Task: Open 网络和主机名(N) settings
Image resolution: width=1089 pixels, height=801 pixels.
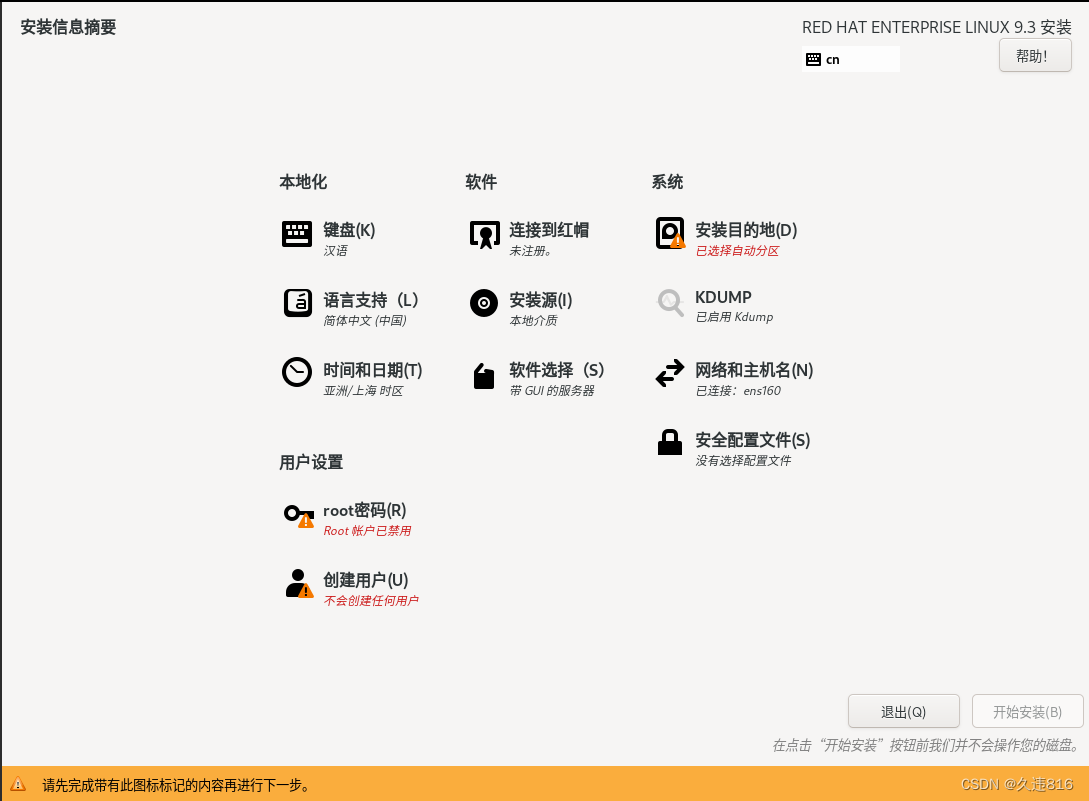Action: tap(754, 370)
